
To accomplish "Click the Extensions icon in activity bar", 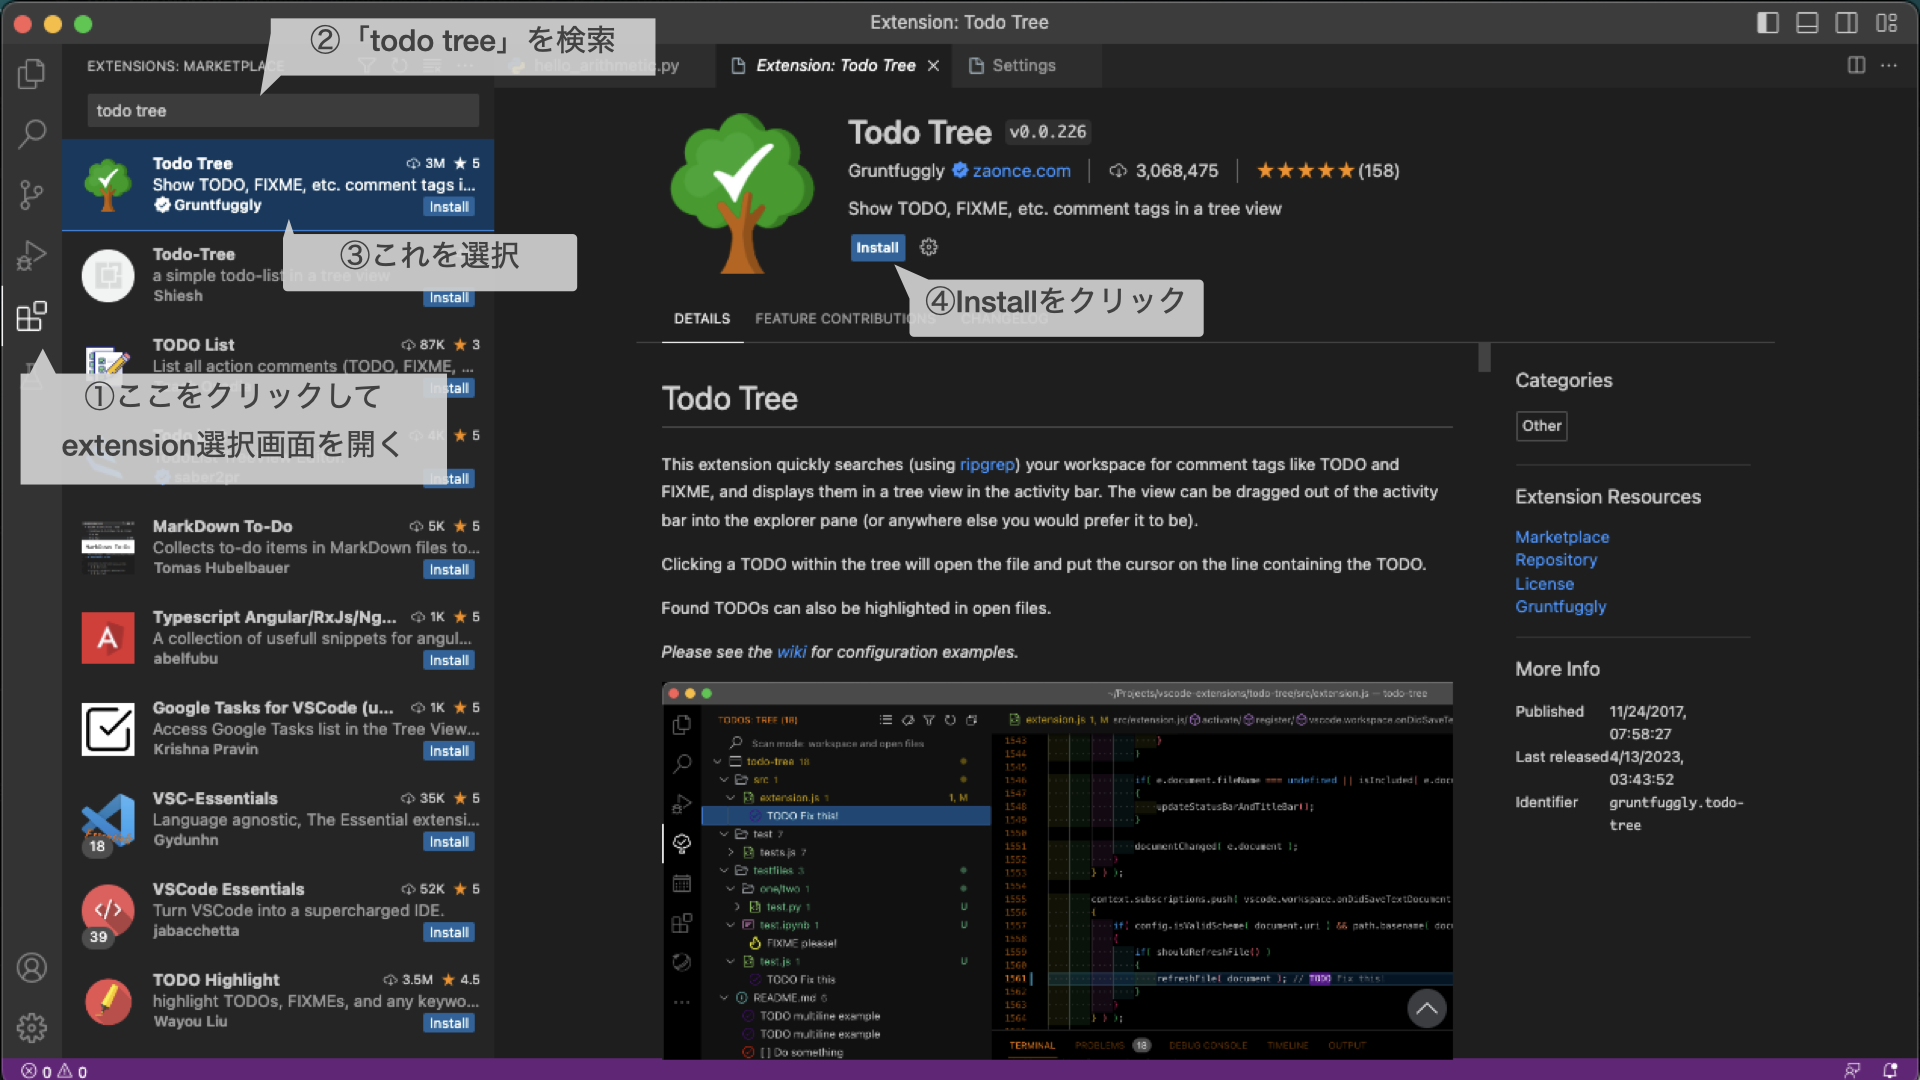I will (31, 316).
